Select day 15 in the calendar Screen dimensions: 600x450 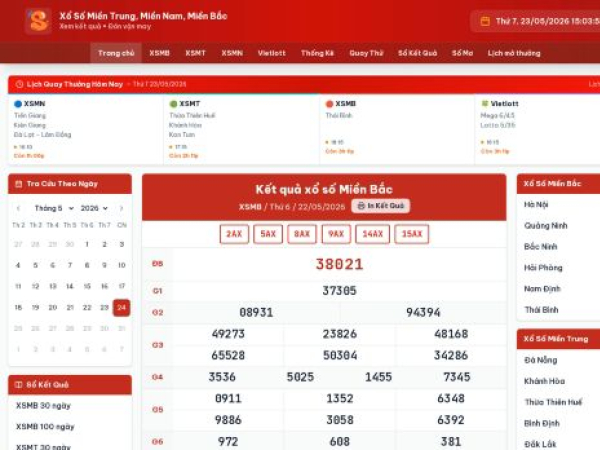click(87, 286)
